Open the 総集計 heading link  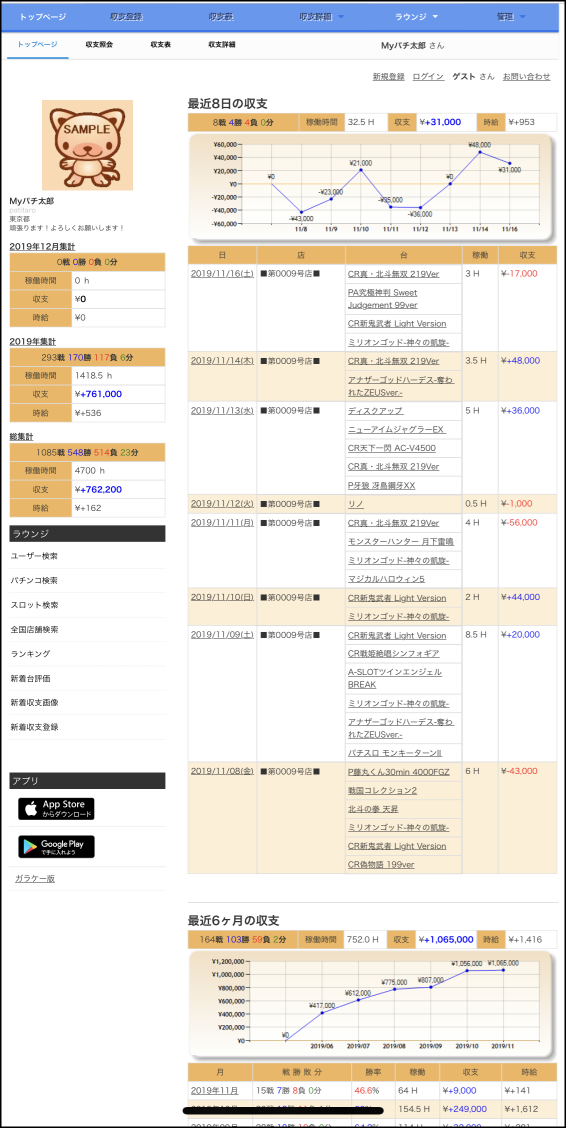tap(23, 437)
